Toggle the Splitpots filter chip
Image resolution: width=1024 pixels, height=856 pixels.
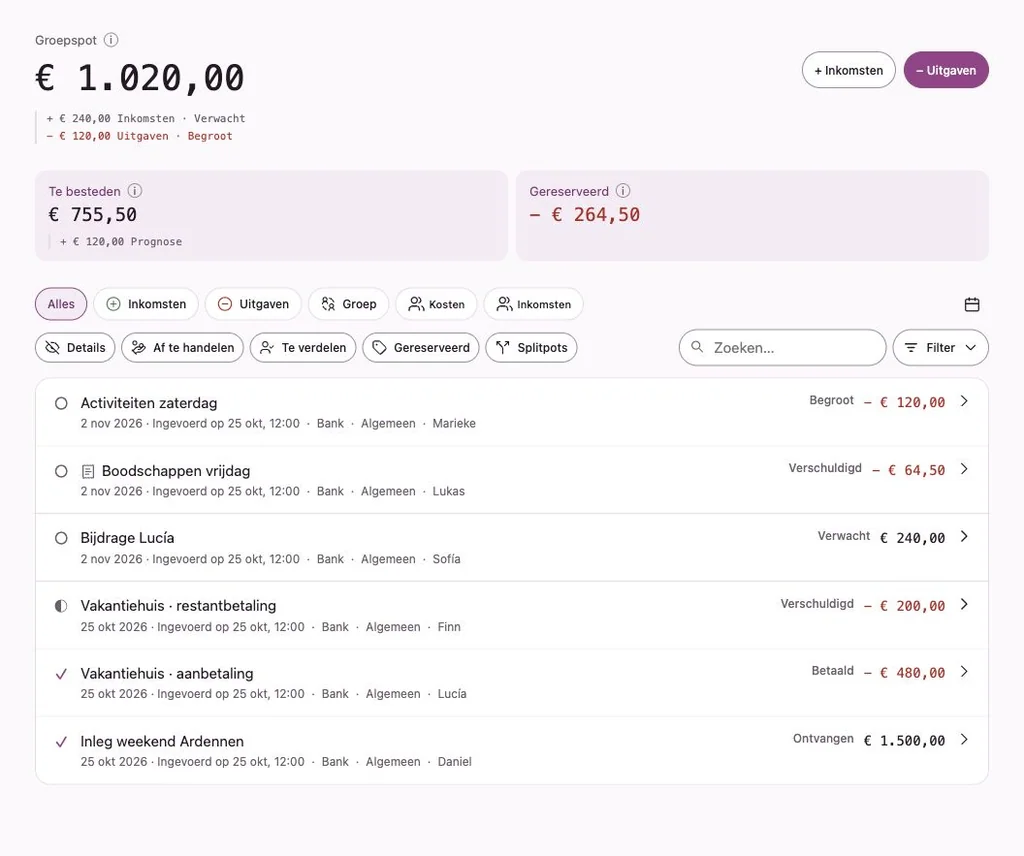[532, 347]
